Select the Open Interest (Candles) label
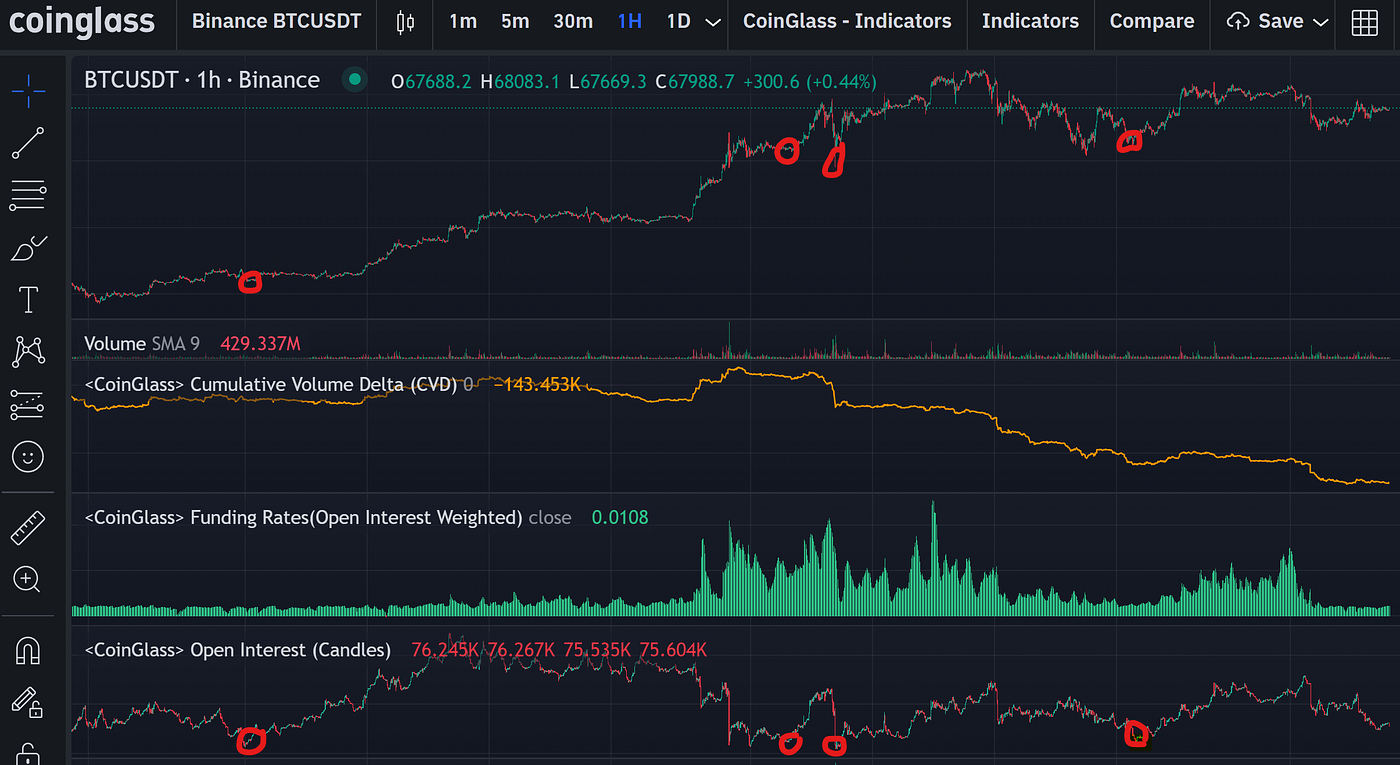 pyautogui.click(x=237, y=650)
